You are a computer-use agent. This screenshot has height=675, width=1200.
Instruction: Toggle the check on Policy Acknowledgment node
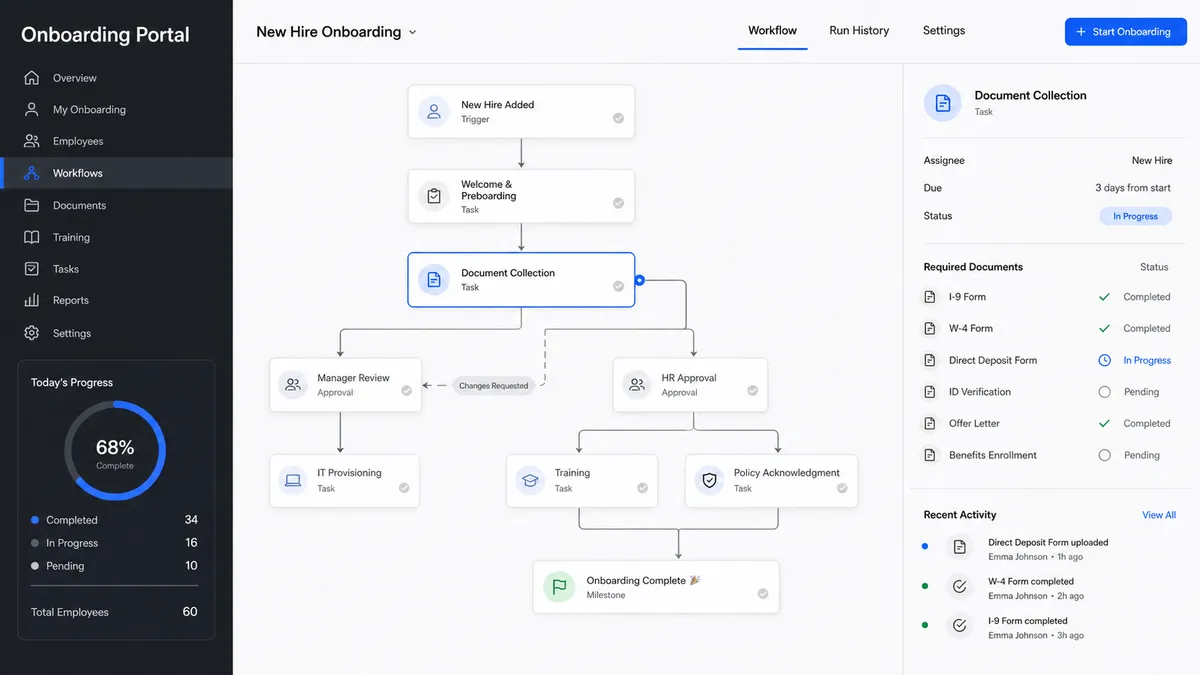click(x=842, y=488)
